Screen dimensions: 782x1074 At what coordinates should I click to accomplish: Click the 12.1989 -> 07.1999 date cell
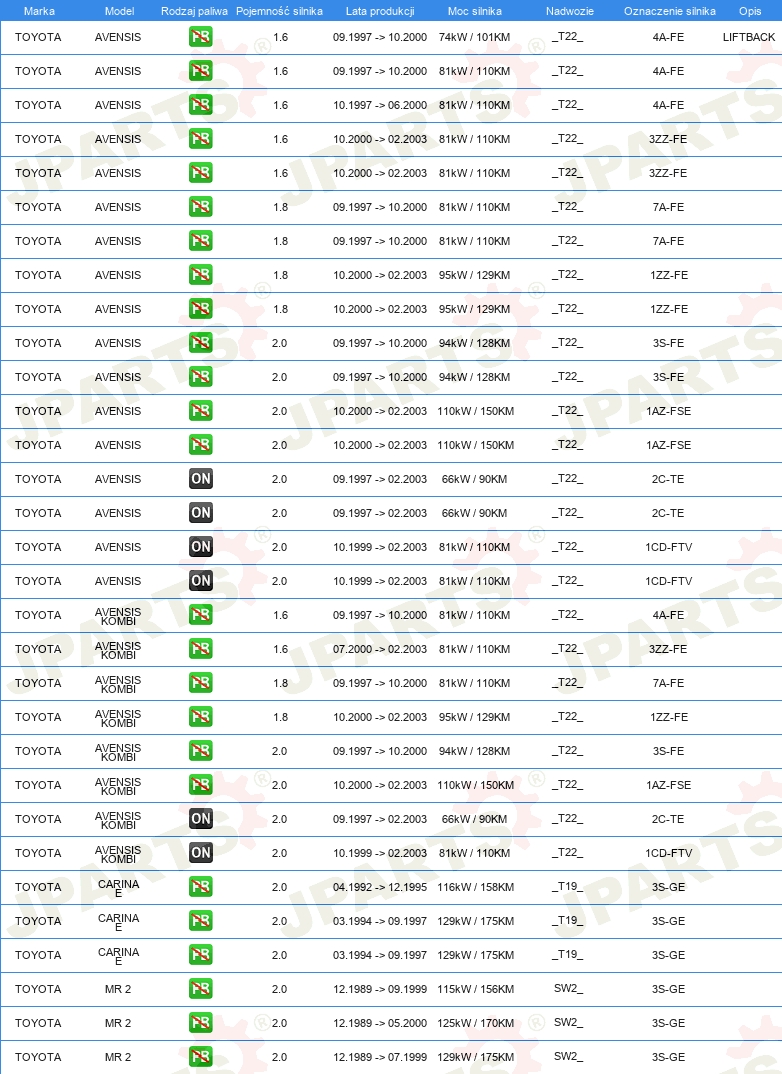[x=380, y=1057]
